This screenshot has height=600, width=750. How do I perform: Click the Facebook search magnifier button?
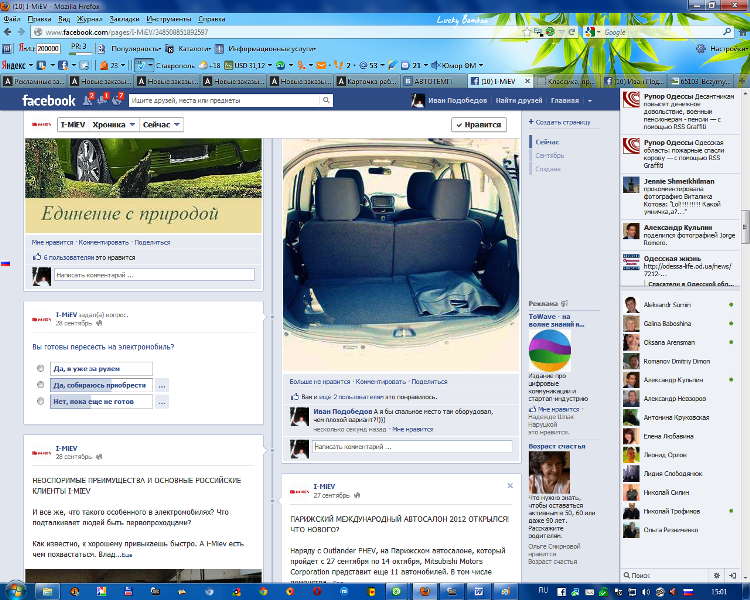[x=326, y=100]
